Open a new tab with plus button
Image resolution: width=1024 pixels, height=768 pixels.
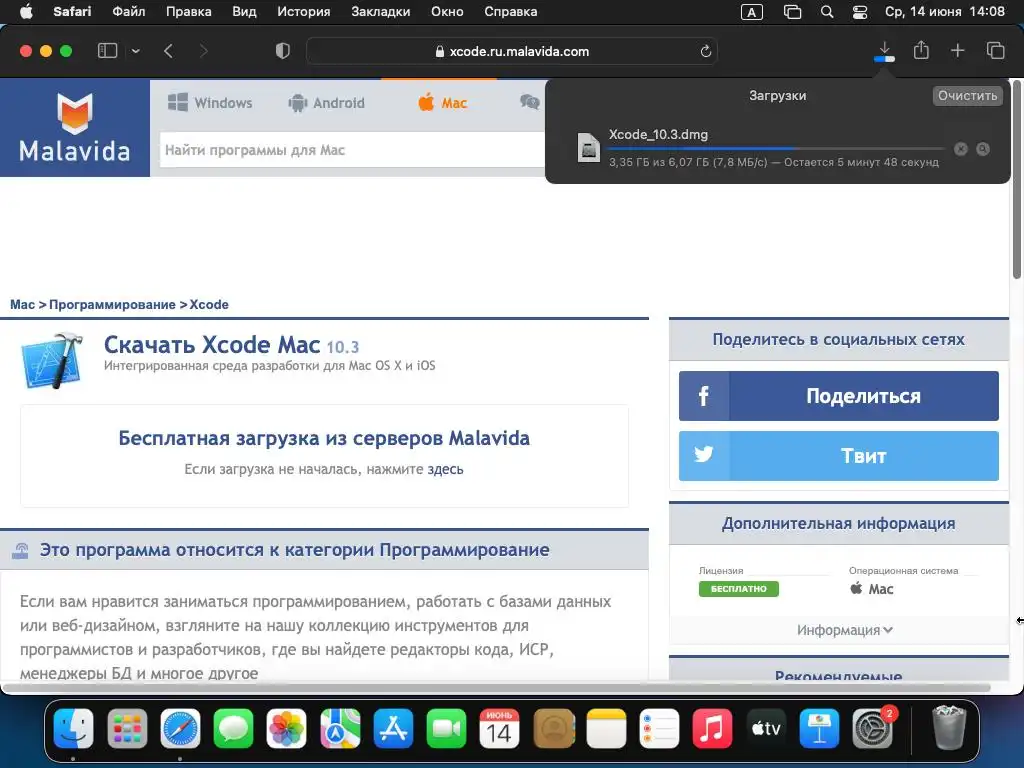957,50
